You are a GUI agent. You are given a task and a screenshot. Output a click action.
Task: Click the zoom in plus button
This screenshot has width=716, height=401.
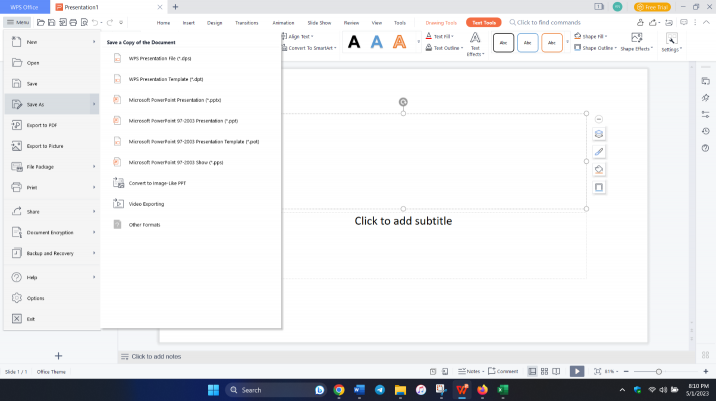705,371
